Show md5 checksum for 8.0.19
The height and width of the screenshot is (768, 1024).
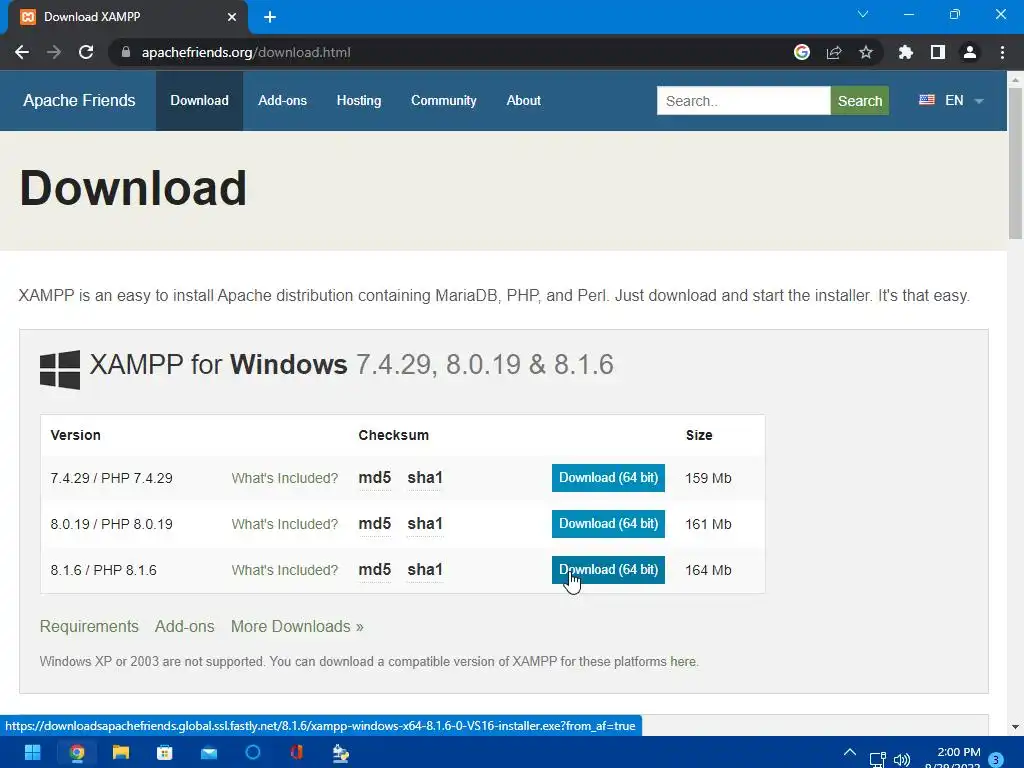375,524
